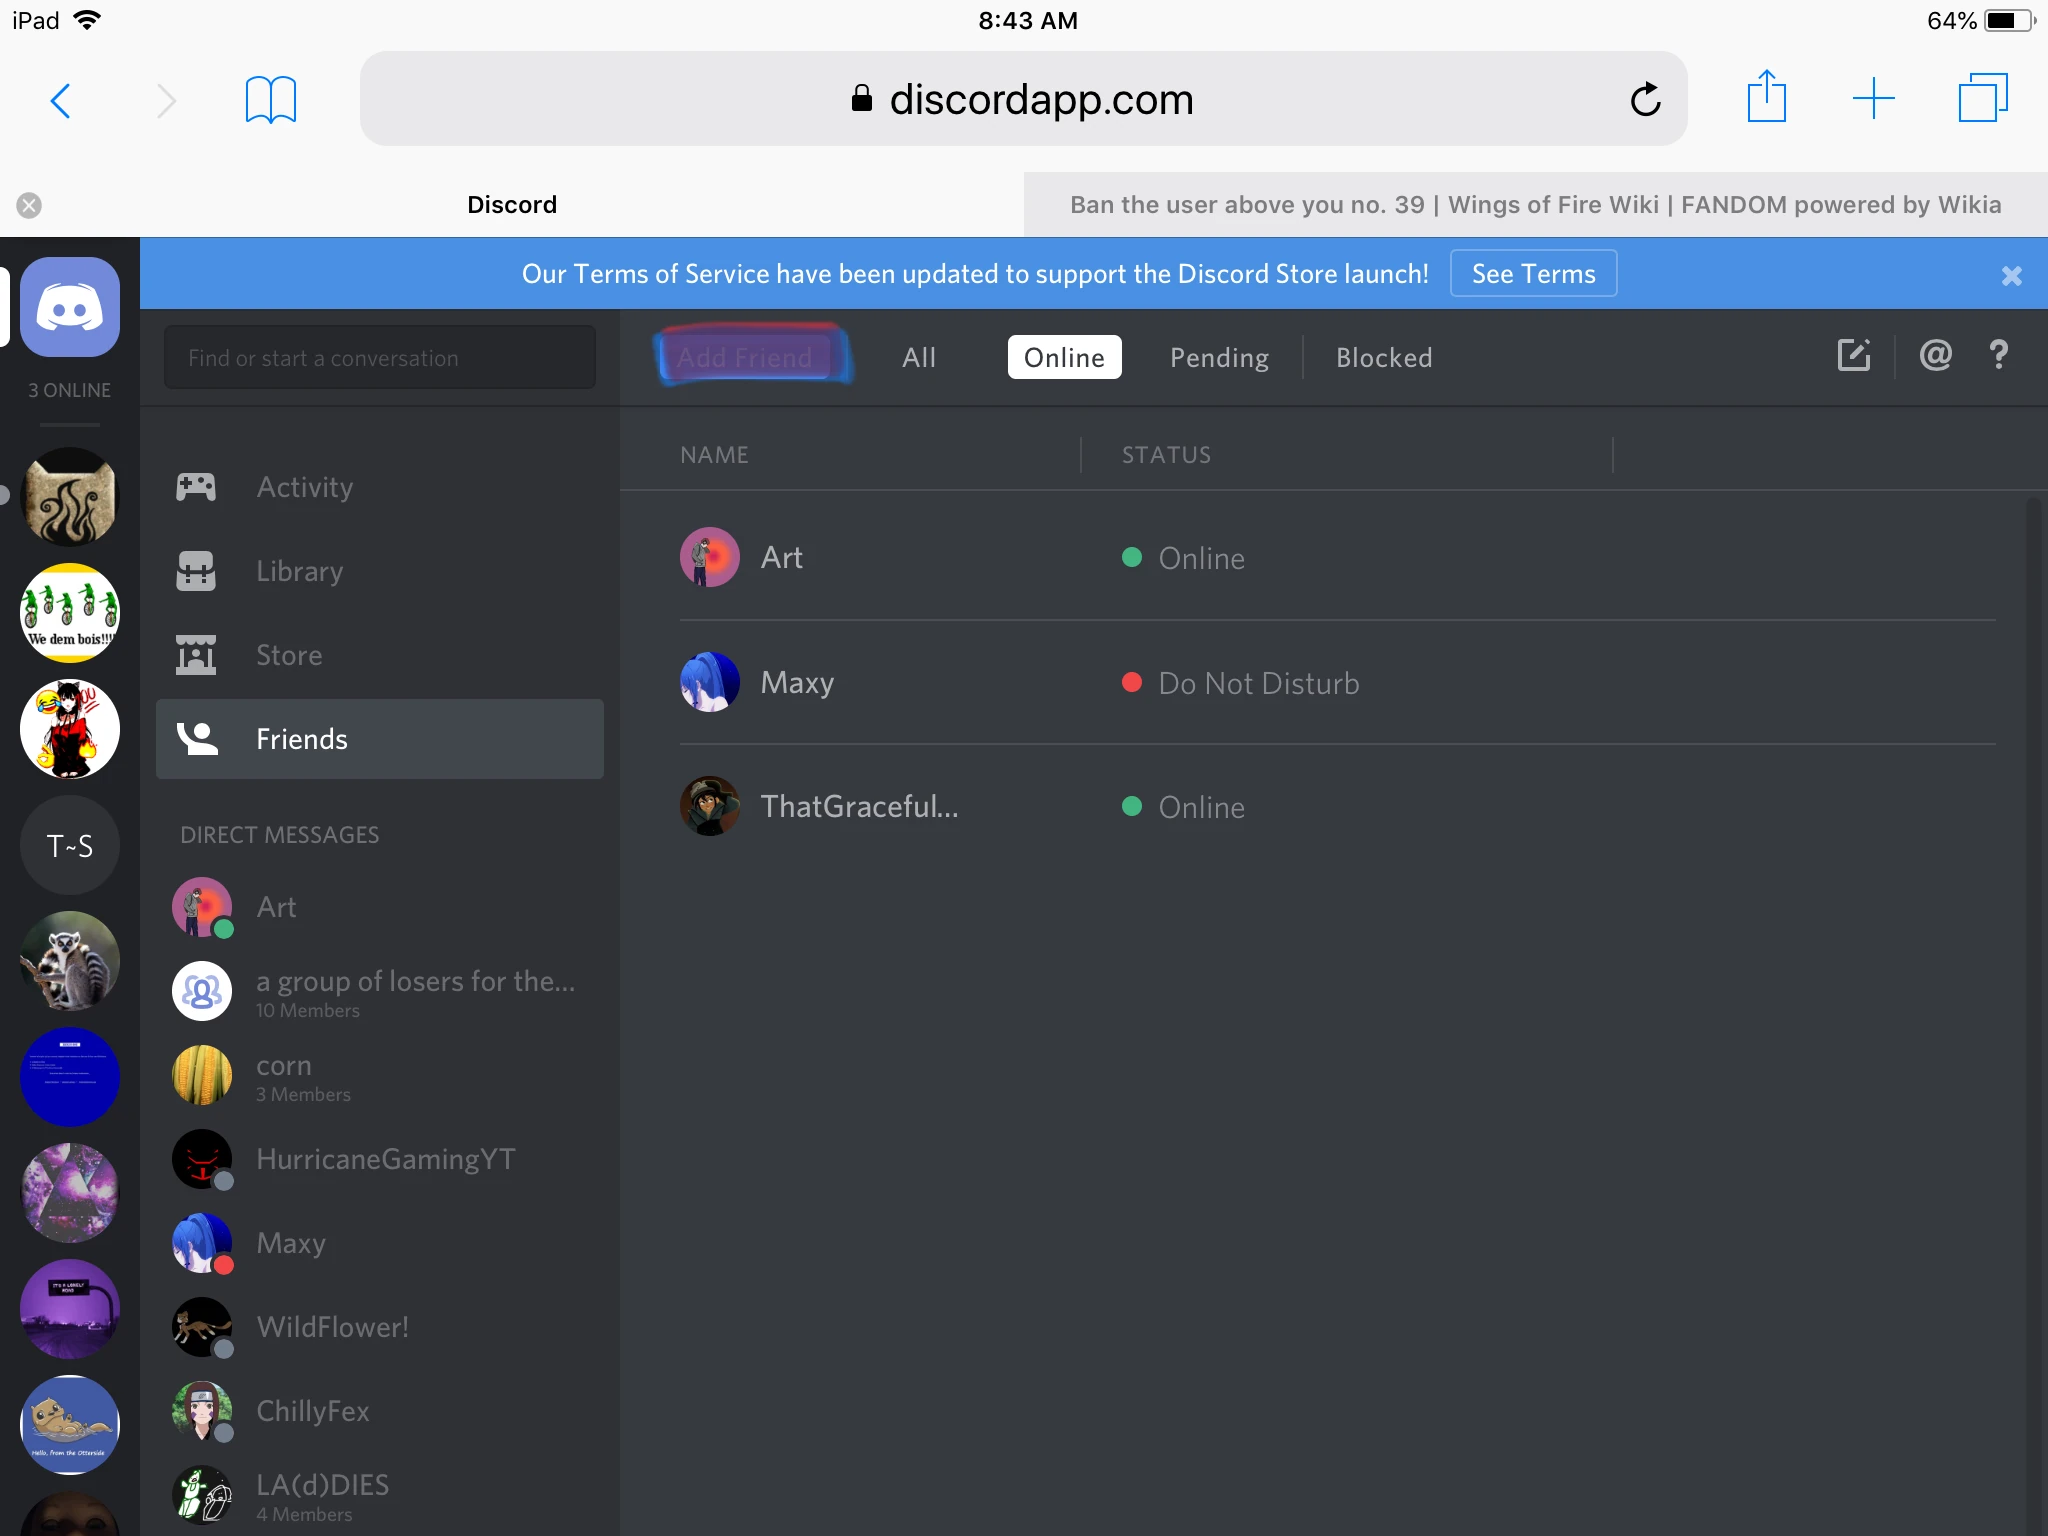
Task: Click the help question mark icon
Action: (1998, 355)
